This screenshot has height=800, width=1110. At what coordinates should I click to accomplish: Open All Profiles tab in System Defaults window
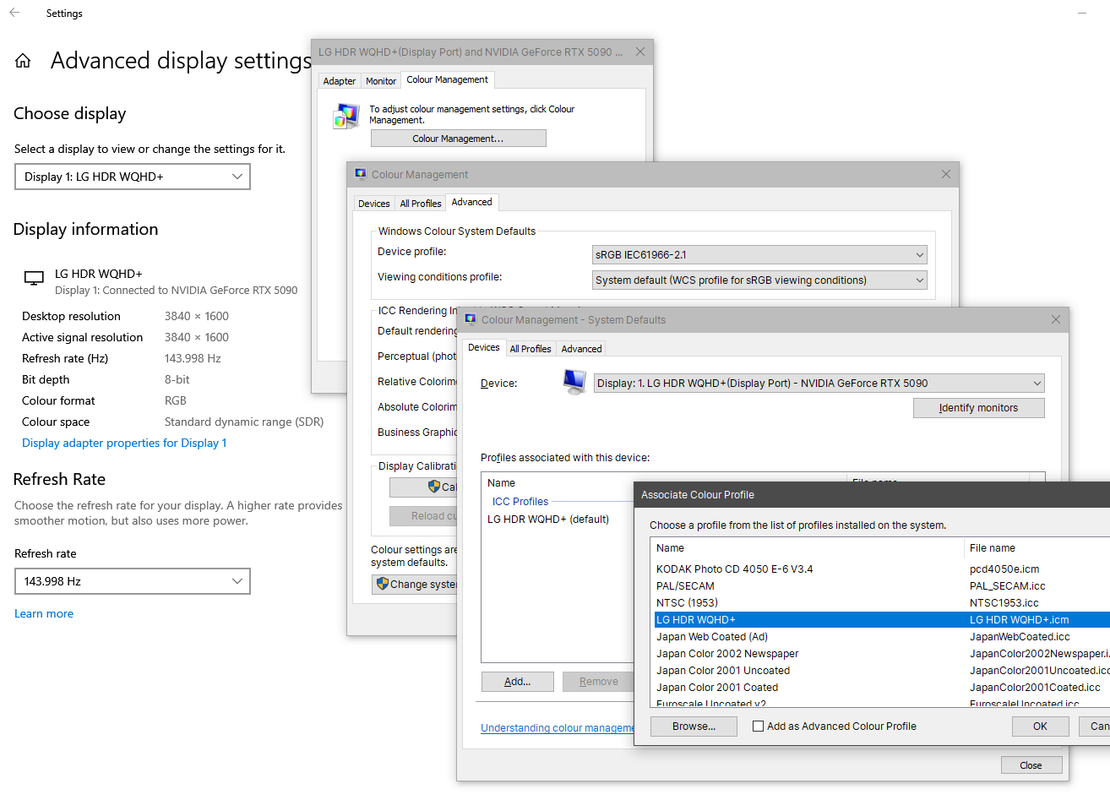tap(530, 348)
